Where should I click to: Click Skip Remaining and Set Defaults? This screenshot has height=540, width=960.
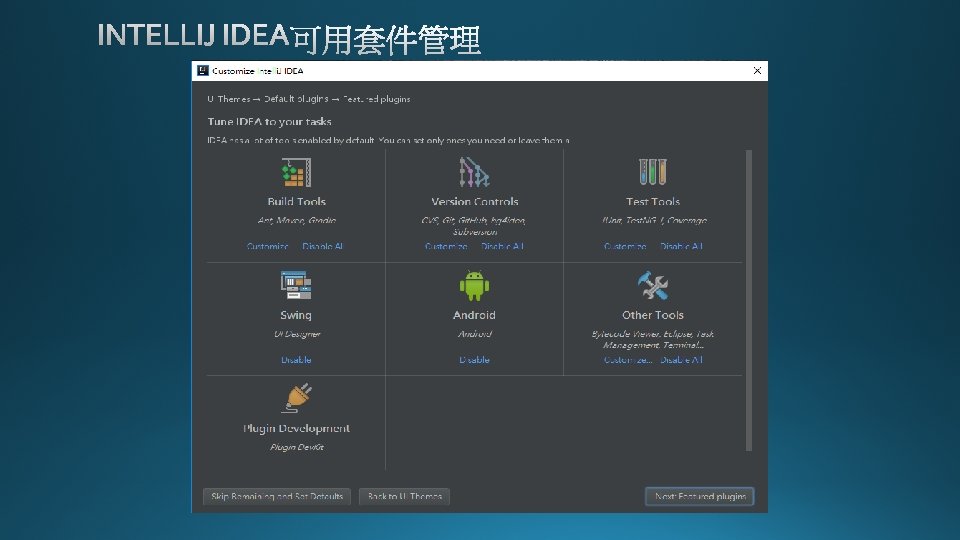coord(277,497)
